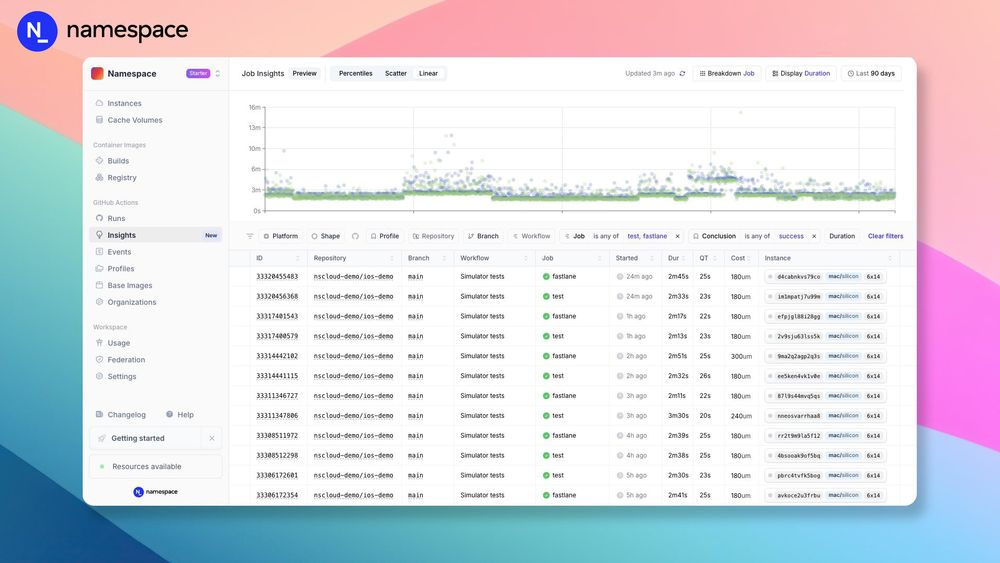Click the 3m30s duration cell
Screen dimensions: 1000x563
point(678,416)
